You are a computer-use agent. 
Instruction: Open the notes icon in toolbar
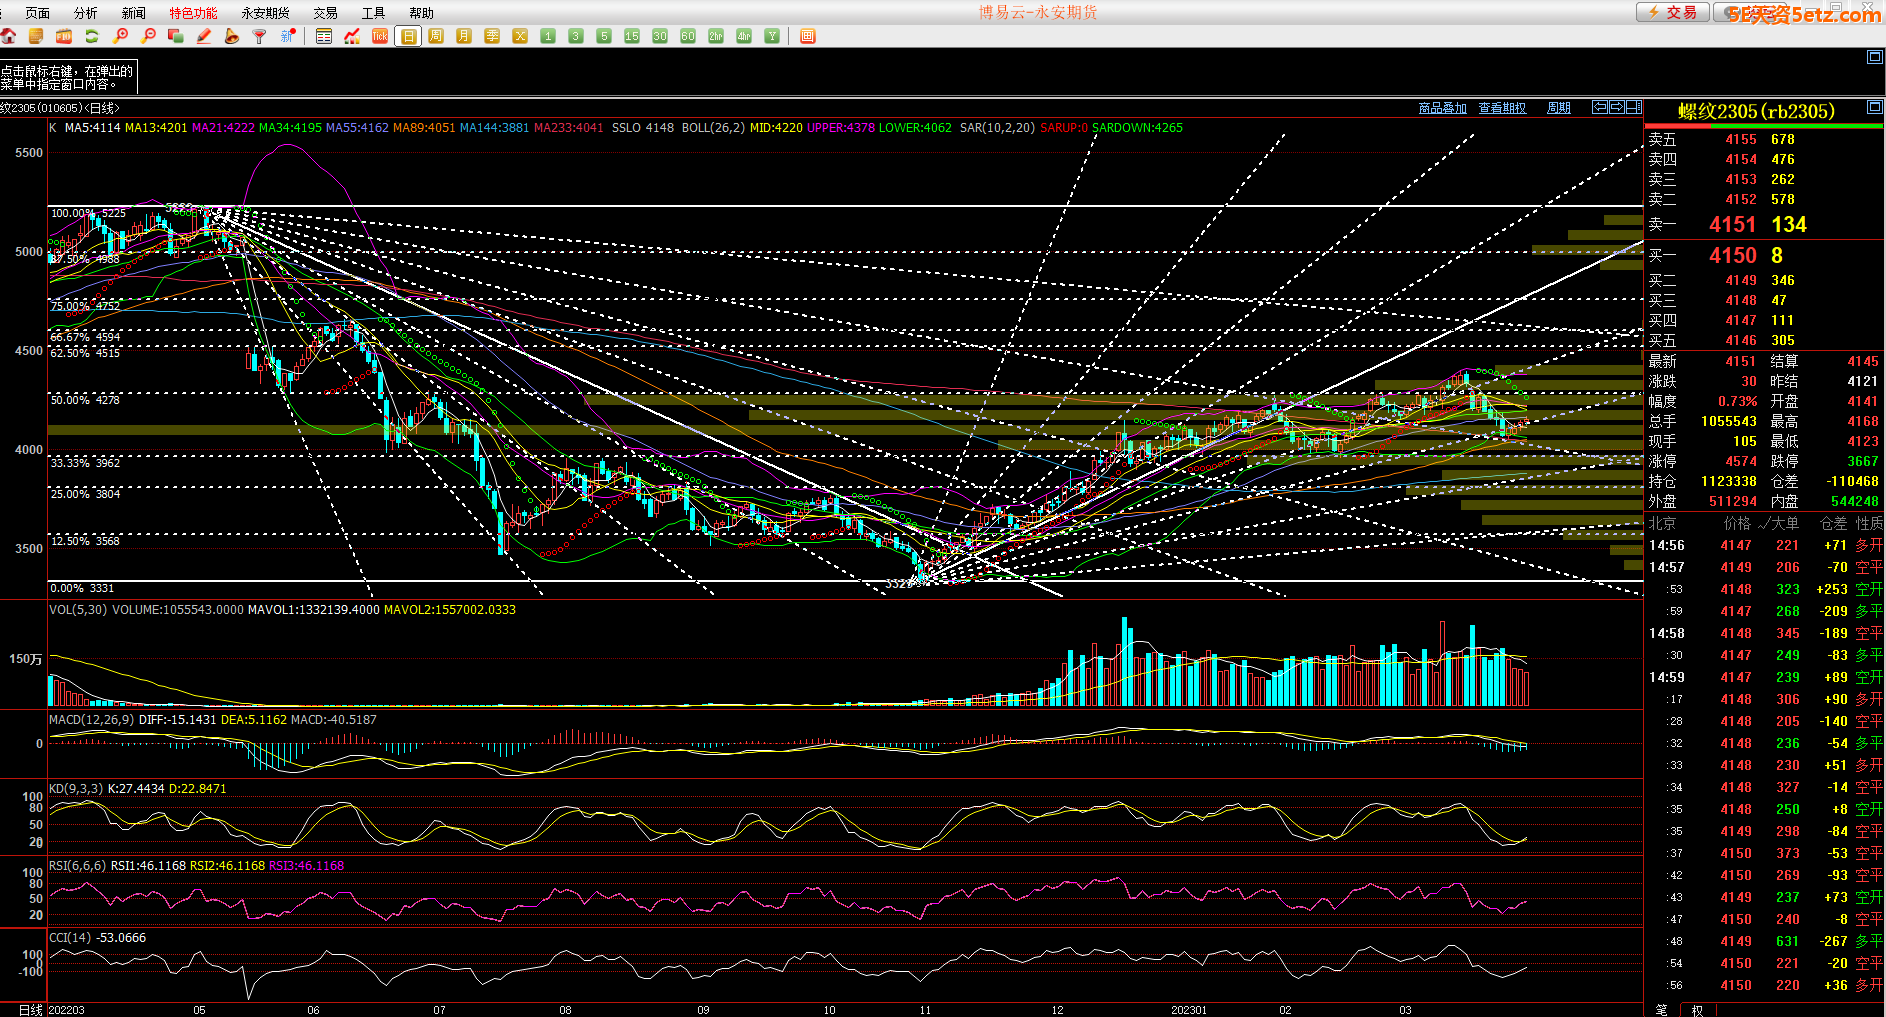click(x=36, y=36)
